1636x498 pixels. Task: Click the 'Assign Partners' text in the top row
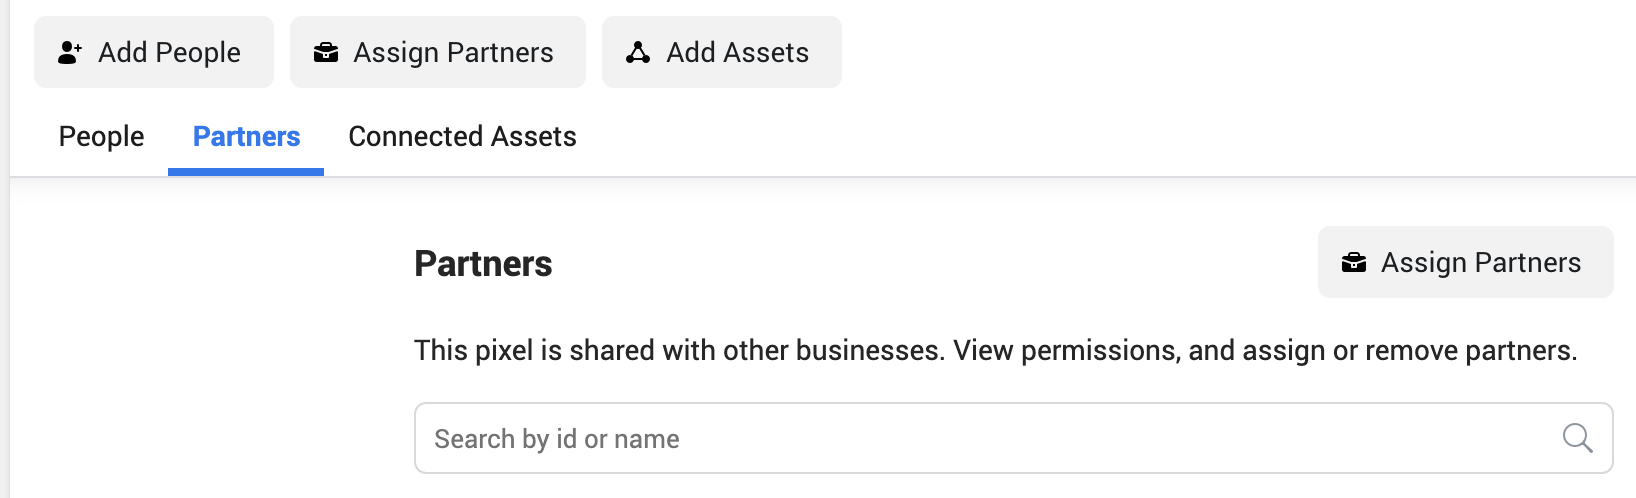(x=454, y=53)
